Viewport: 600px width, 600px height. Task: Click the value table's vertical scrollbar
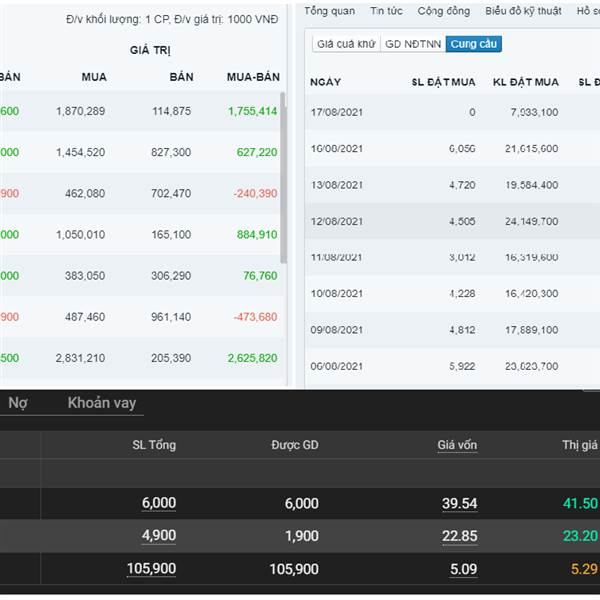tap(283, 180)
